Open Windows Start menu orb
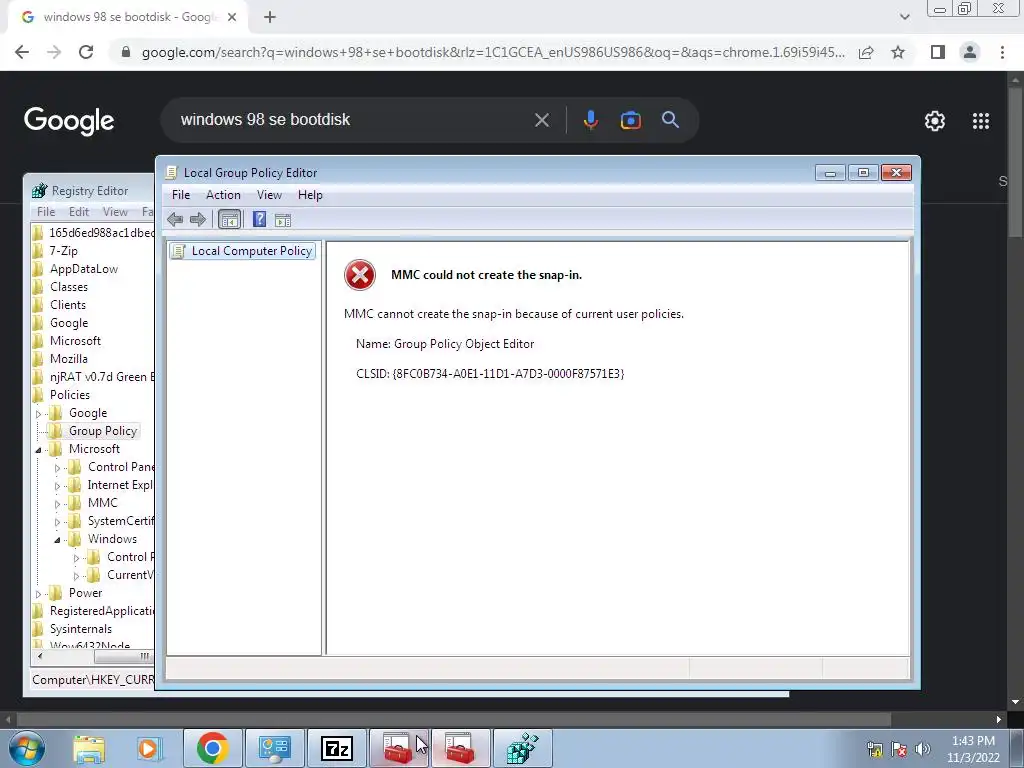Screen dimensions: 1024x768 click(26, 748)
